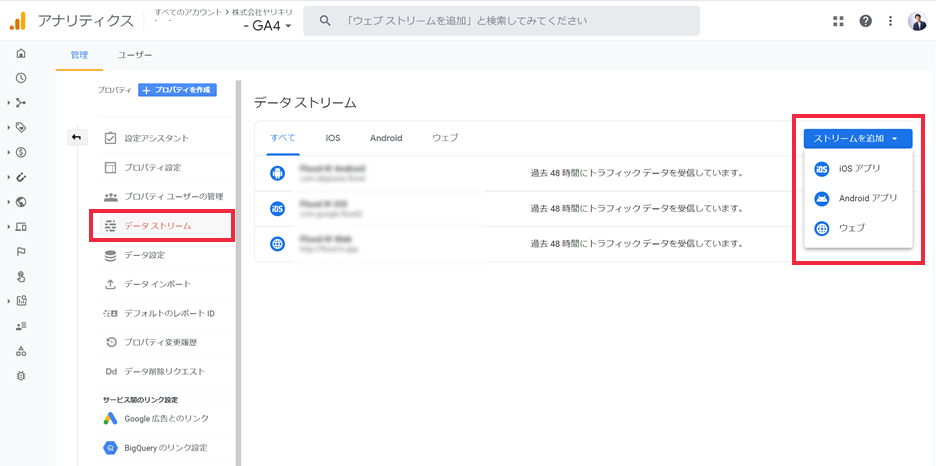
Task: Open the realtime clock icon in sidebar
Action: tap(21, 78)
